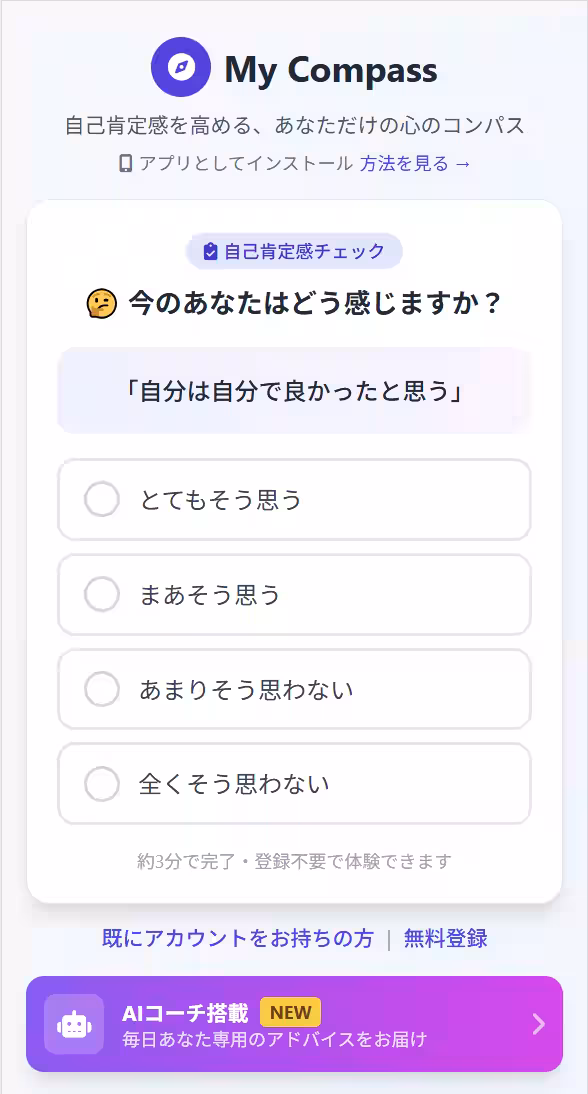The width and height of the screenshot is (588, 1094).
Task: Select あまりそう思わない as your answer
Action: [294, 689]
